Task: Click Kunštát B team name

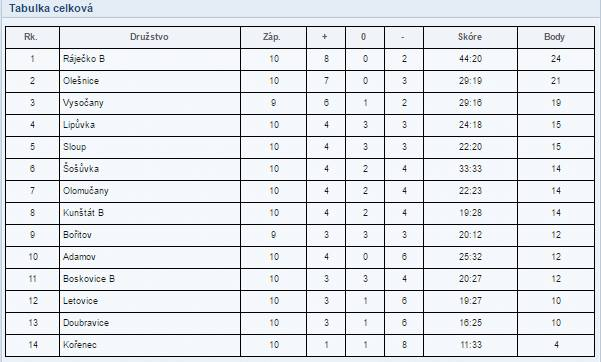Action: click(x=83, y=213)
